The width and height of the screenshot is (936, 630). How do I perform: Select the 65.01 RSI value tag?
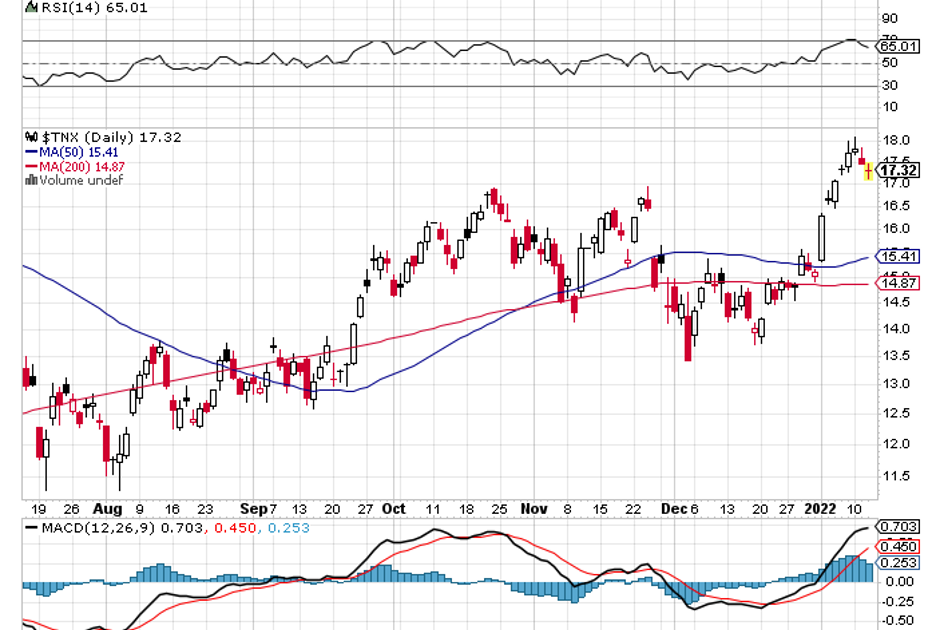pyautogui.click(x=897, y=46)
